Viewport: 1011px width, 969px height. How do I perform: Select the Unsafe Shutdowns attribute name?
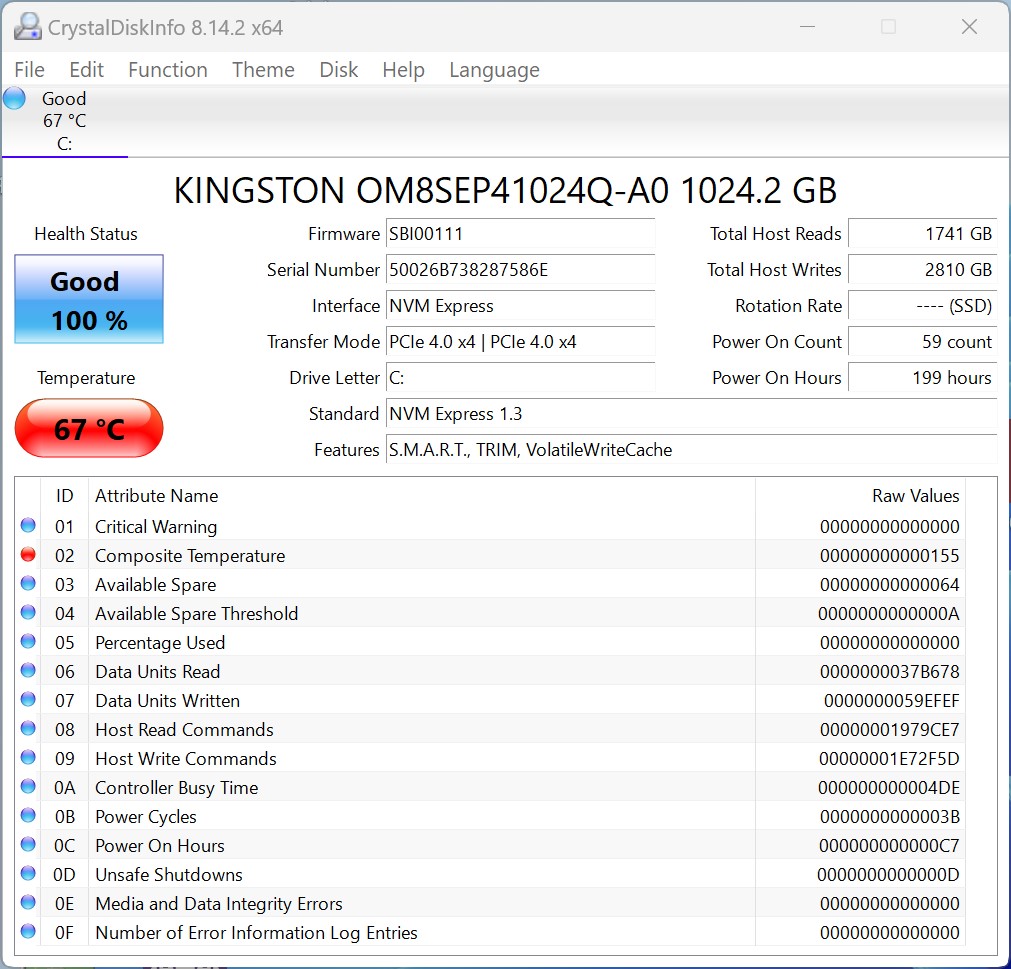(169, 875)
